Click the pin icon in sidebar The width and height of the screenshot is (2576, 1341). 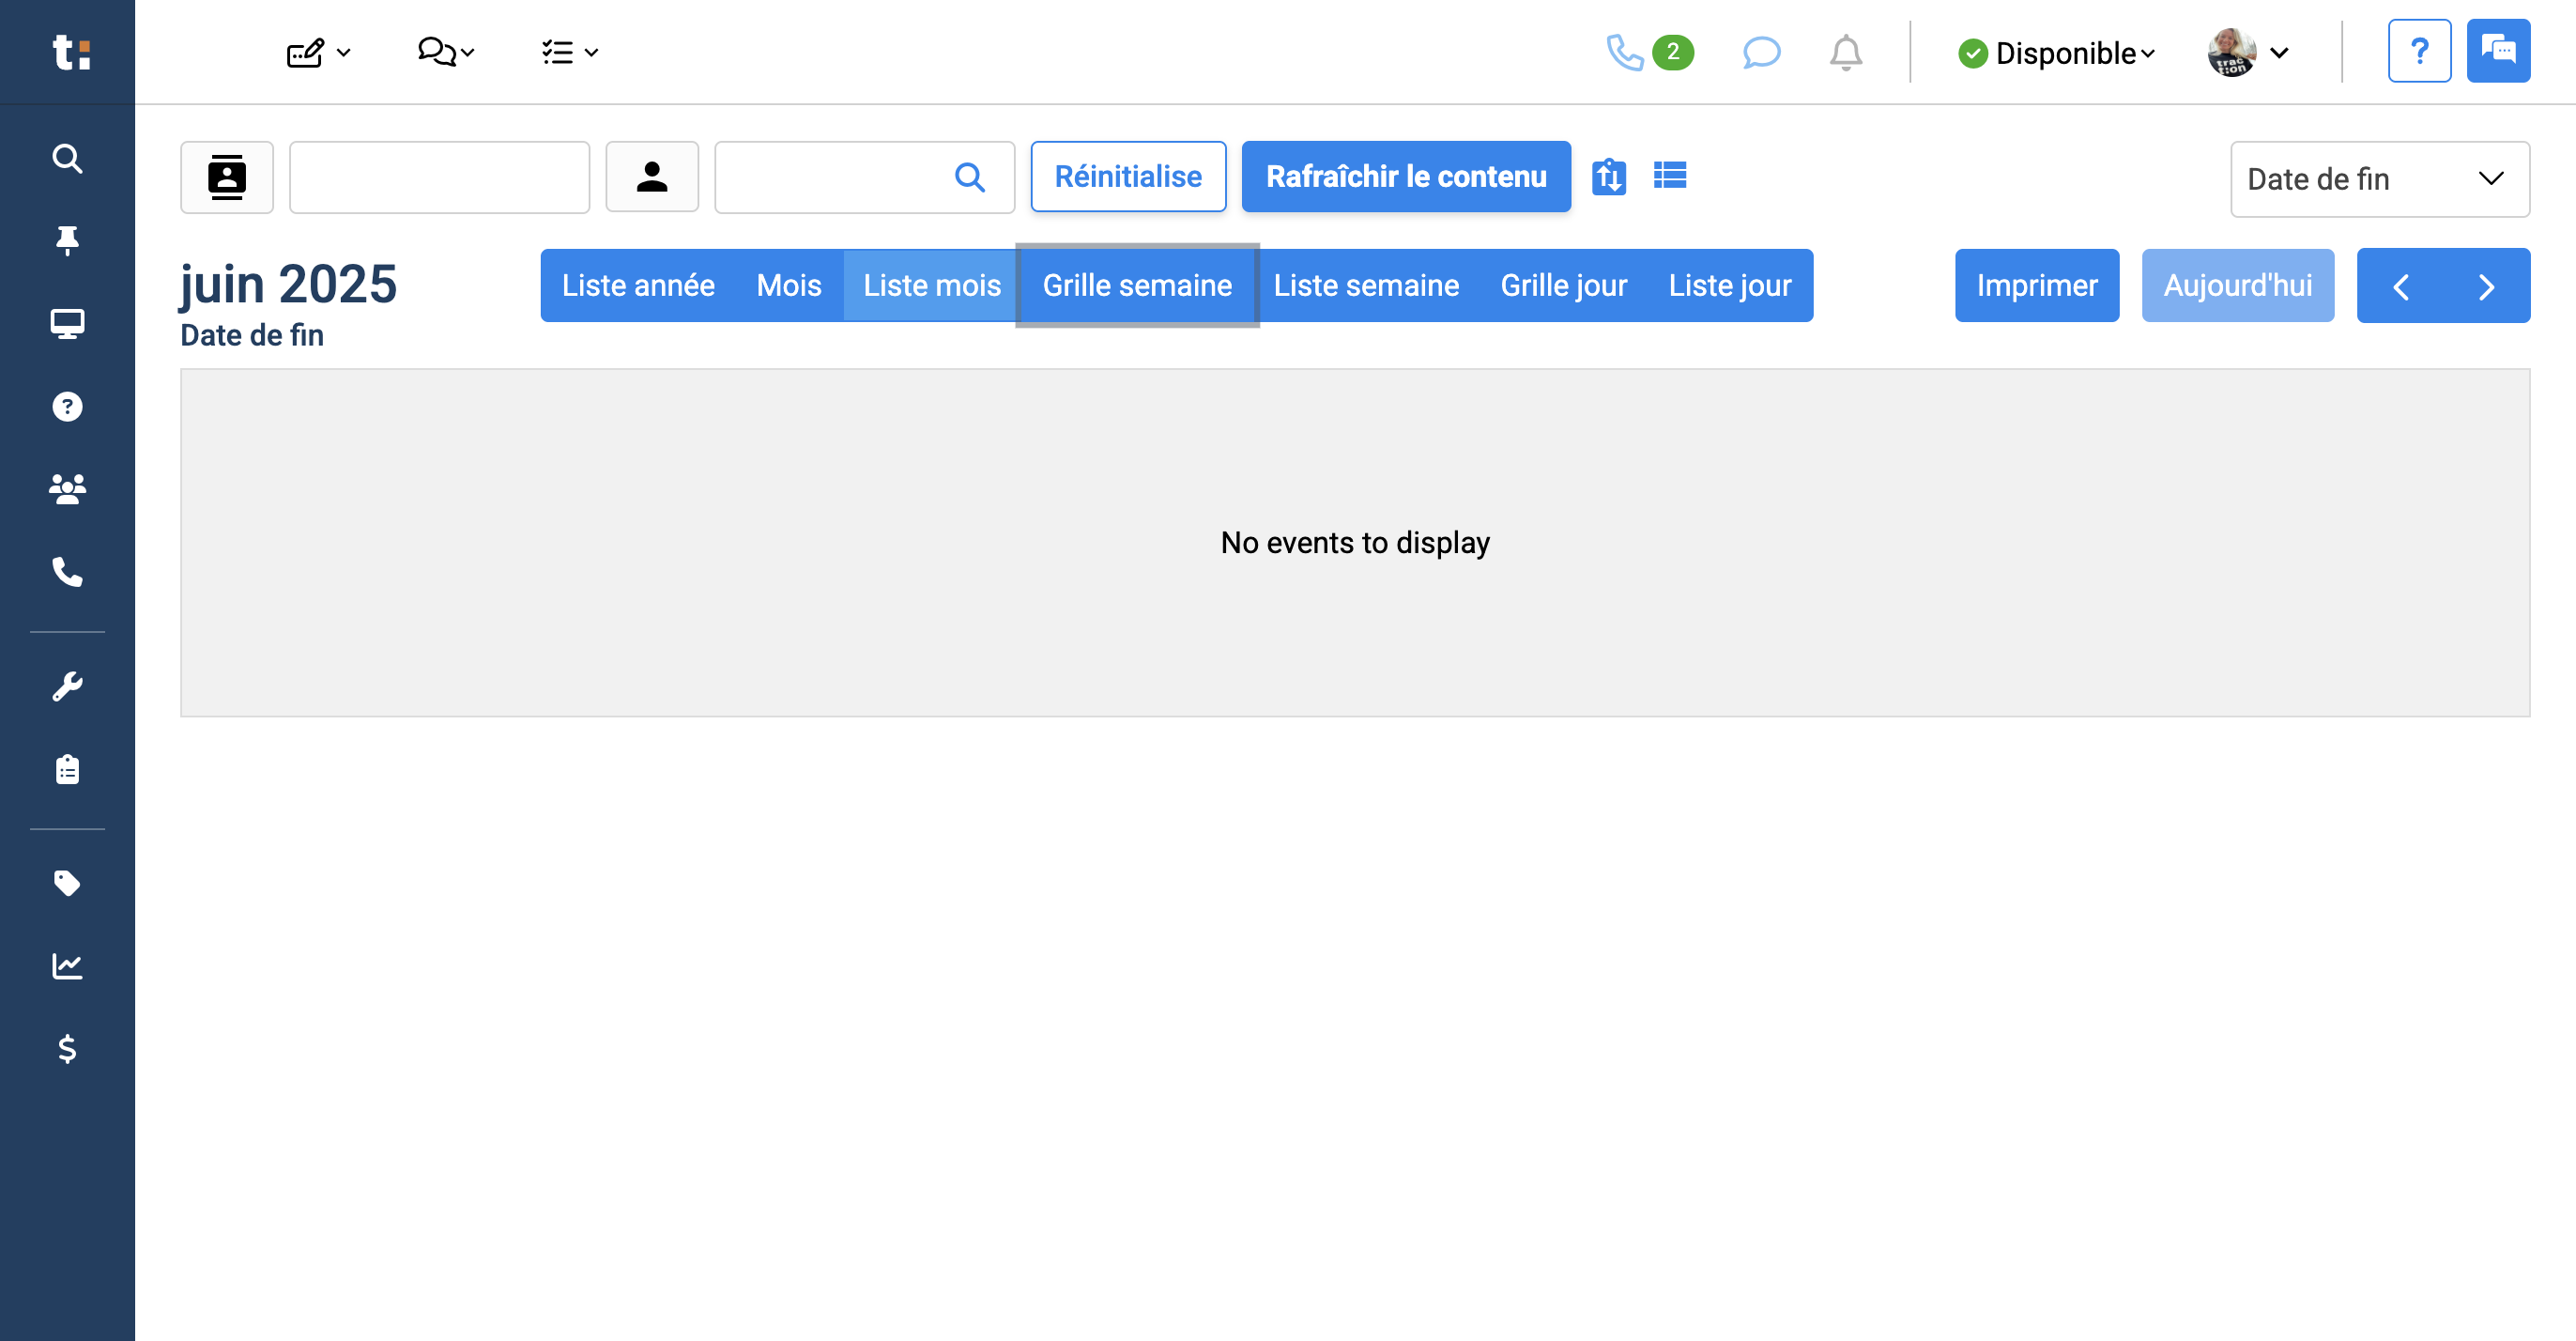click(x=67, y=240)
